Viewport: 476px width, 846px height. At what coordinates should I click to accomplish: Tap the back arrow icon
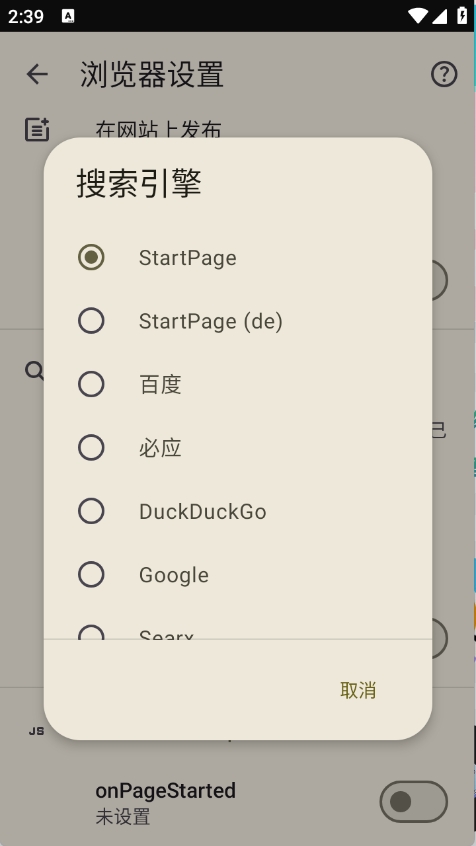click(37, 74)
